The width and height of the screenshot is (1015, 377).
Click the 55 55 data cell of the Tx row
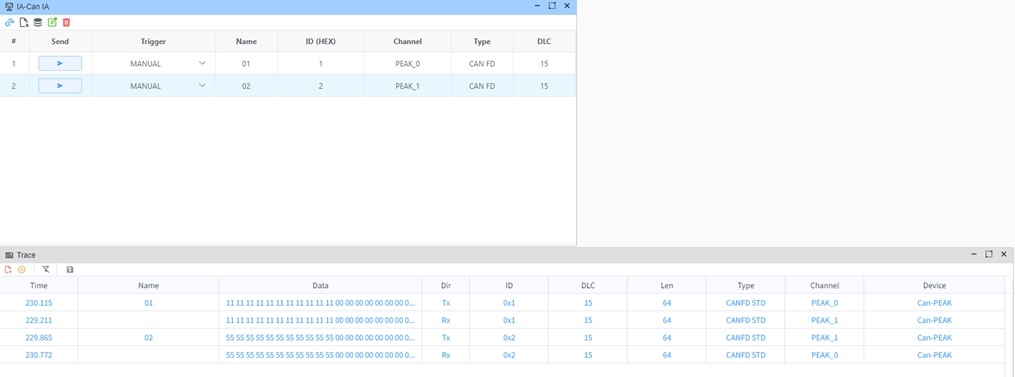click(320, 337)
